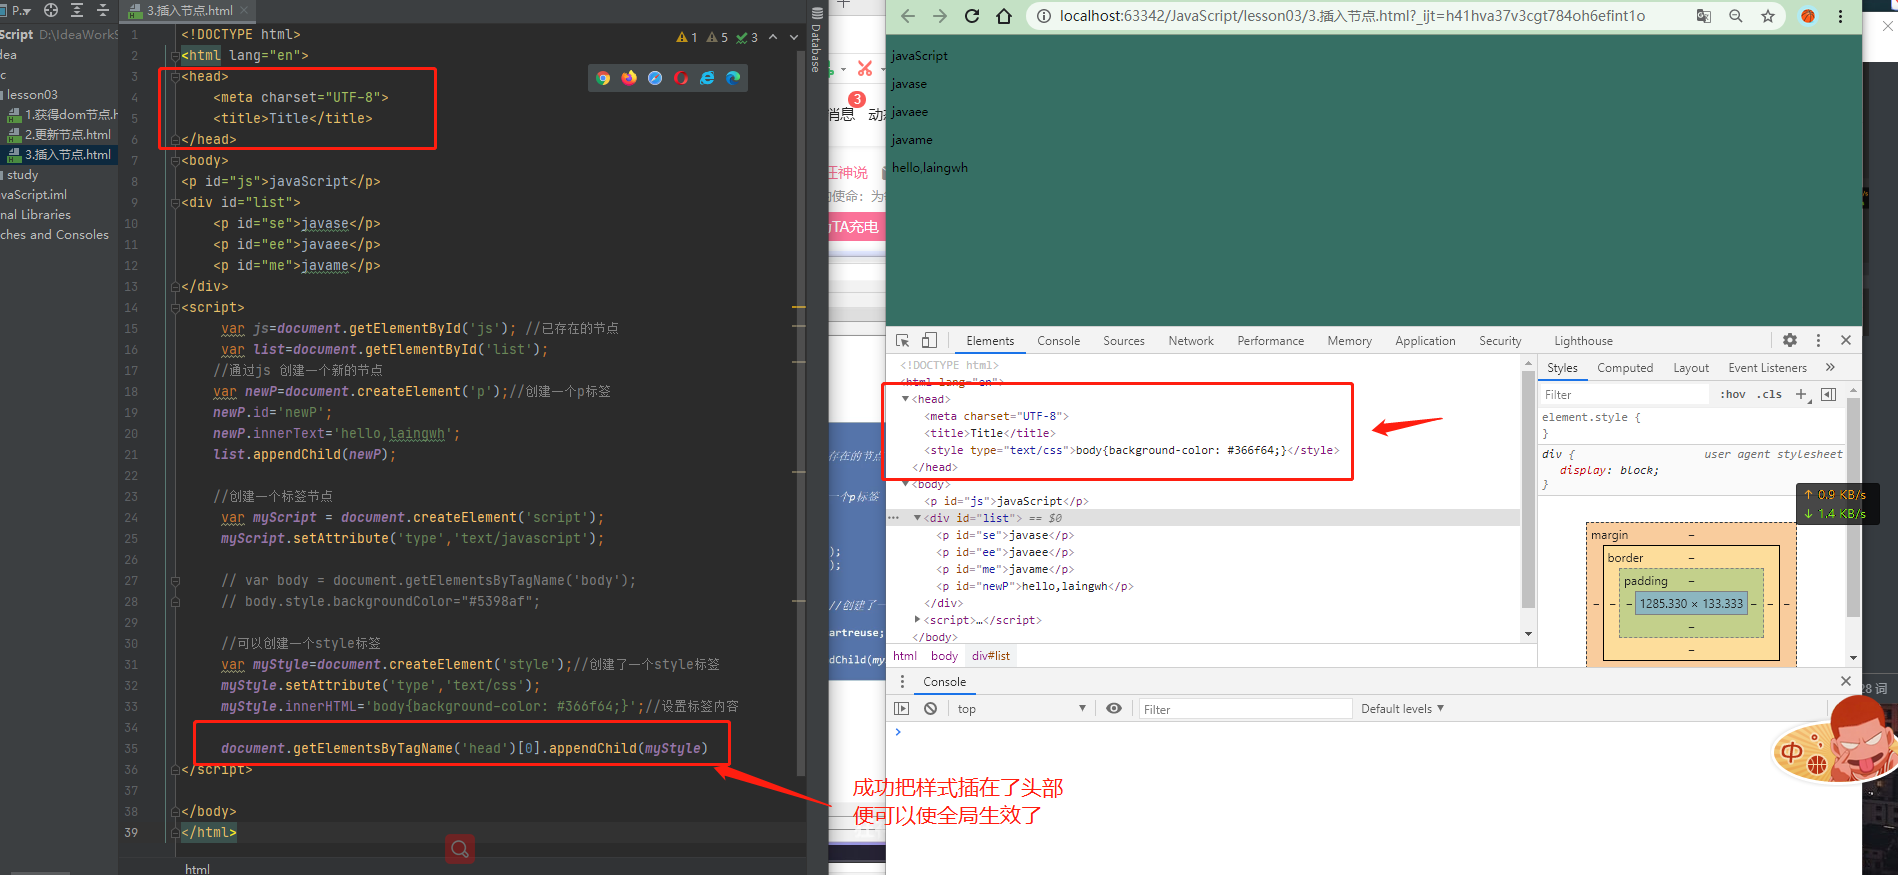1898x875 pixels.
Task: Click the zoom magnifier icon in address bar
Action: point(1736,16)
